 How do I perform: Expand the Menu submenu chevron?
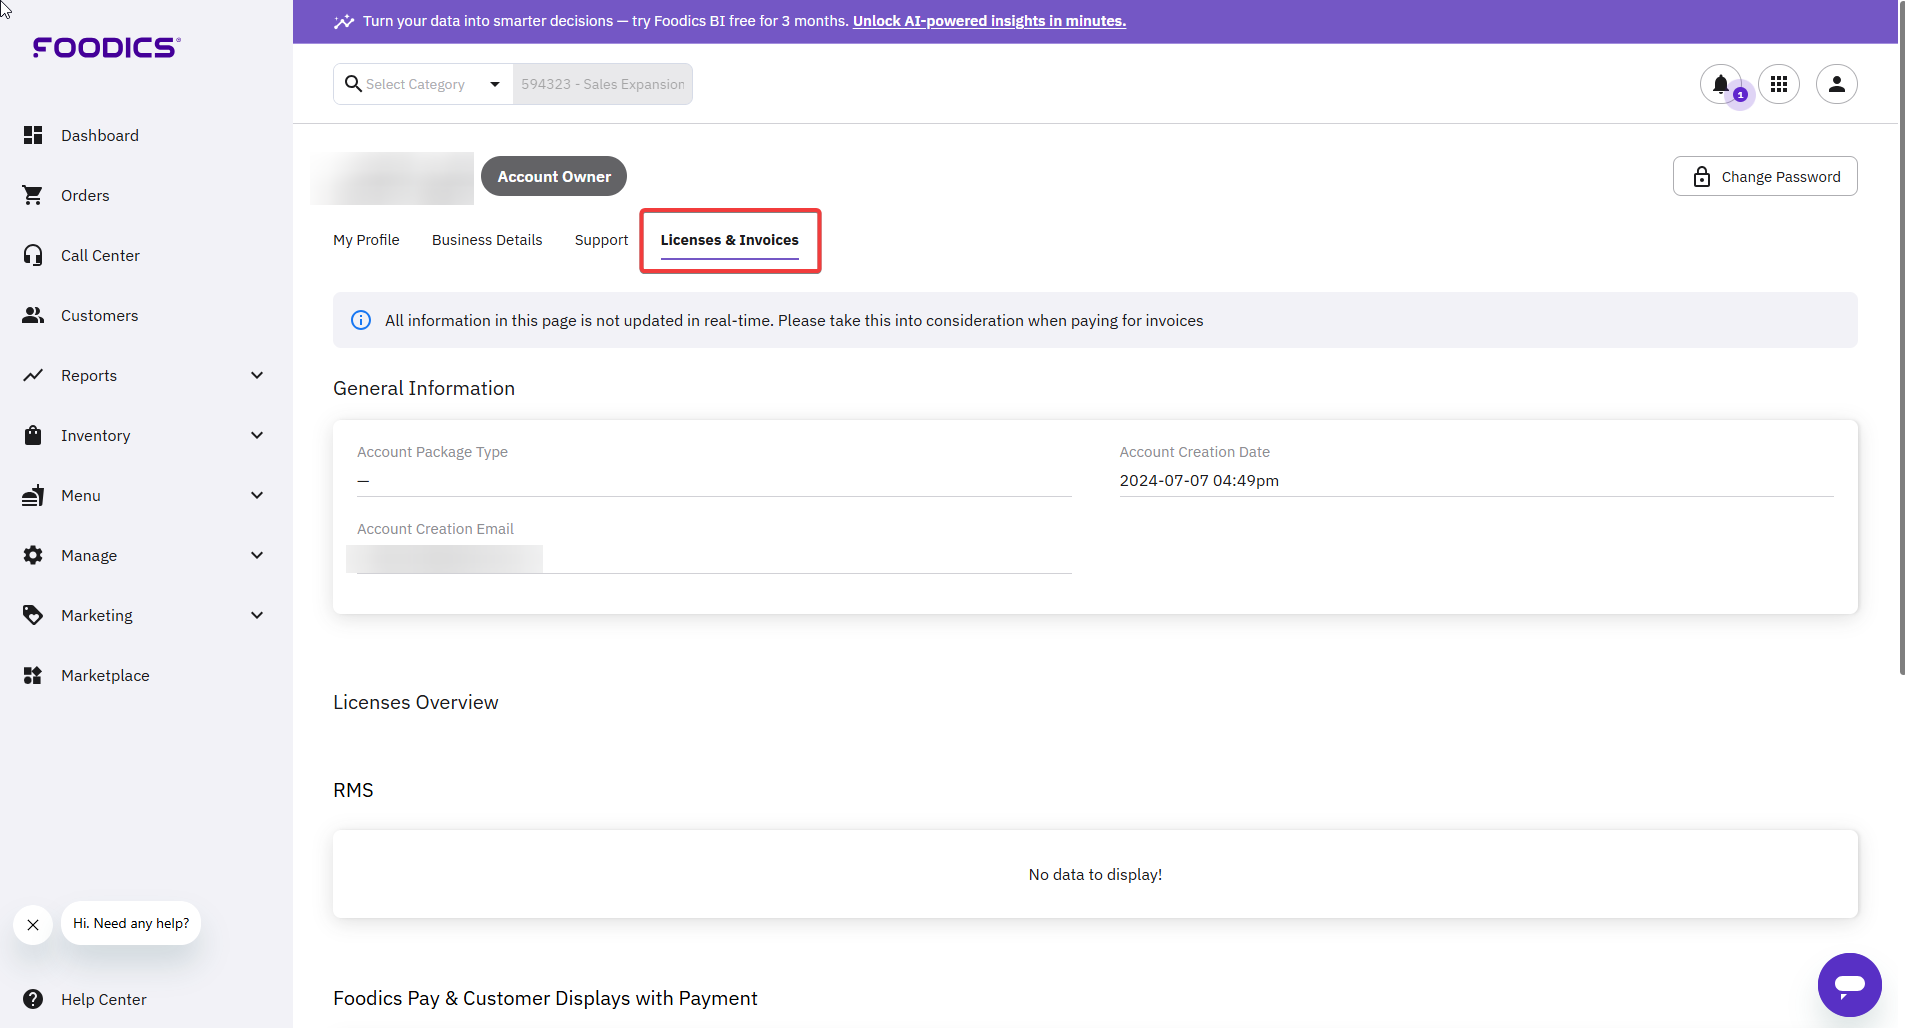click(x=257, y=495)
